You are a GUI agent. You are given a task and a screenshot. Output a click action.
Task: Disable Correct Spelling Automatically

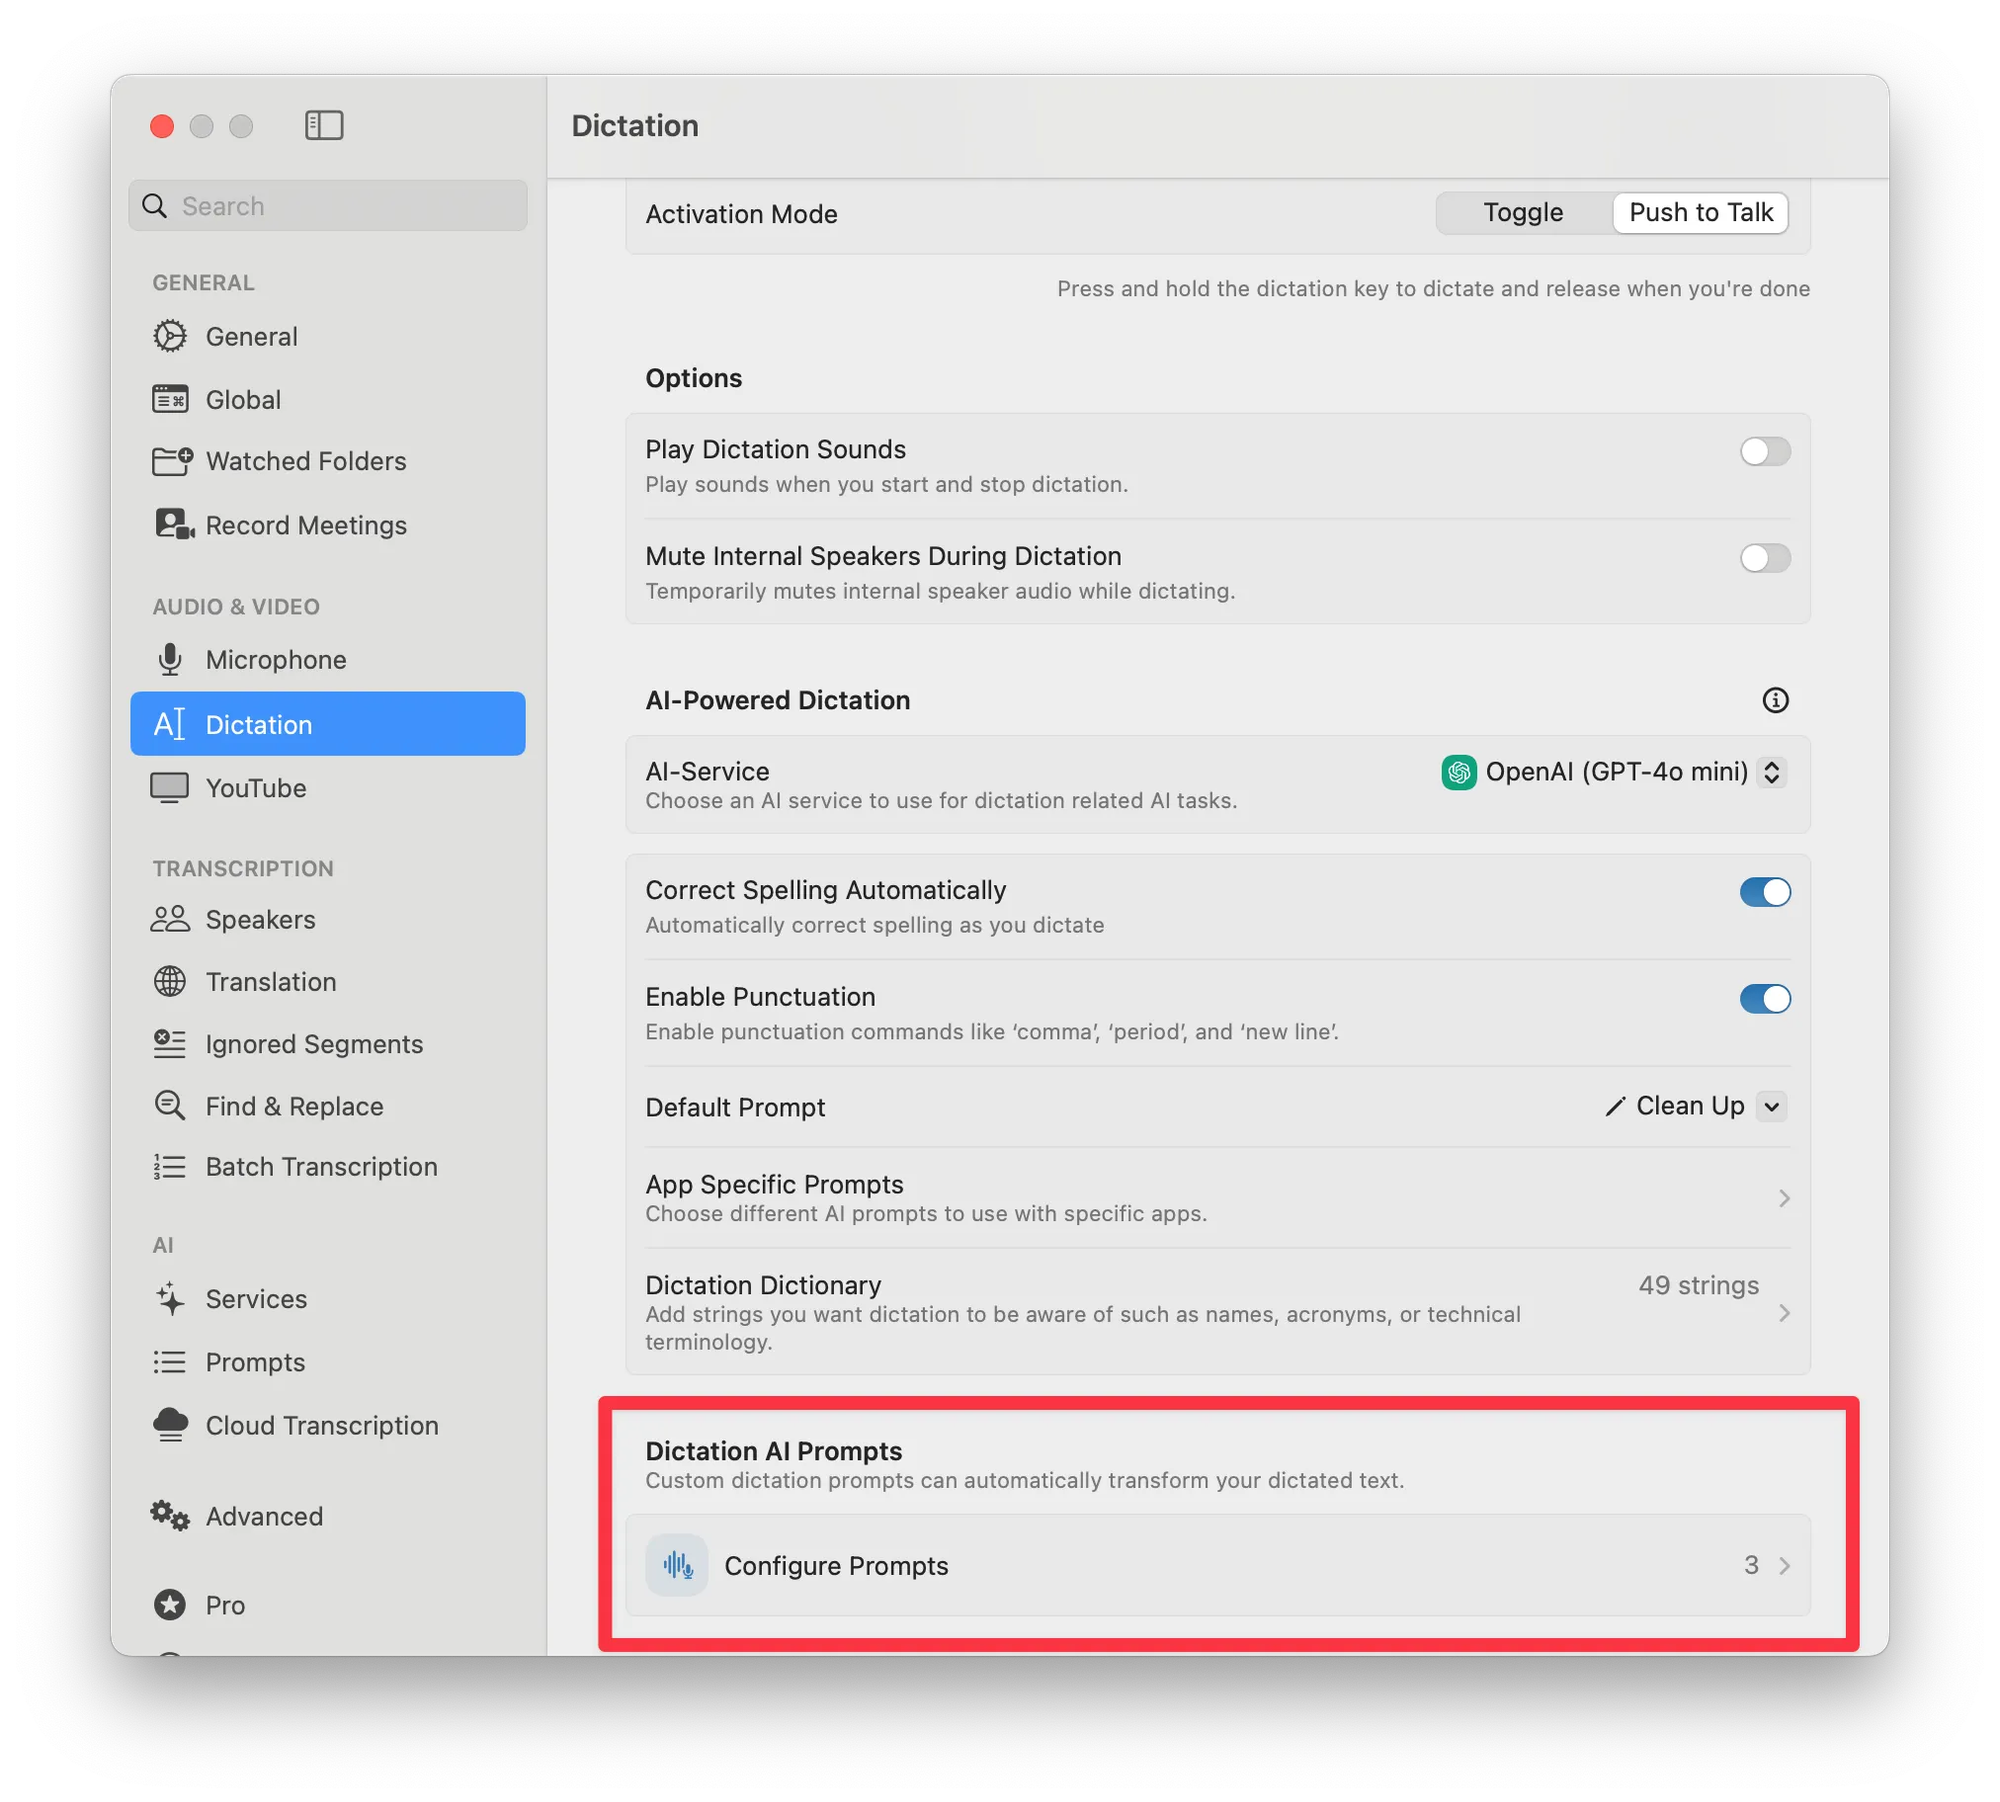(1764, 892)
